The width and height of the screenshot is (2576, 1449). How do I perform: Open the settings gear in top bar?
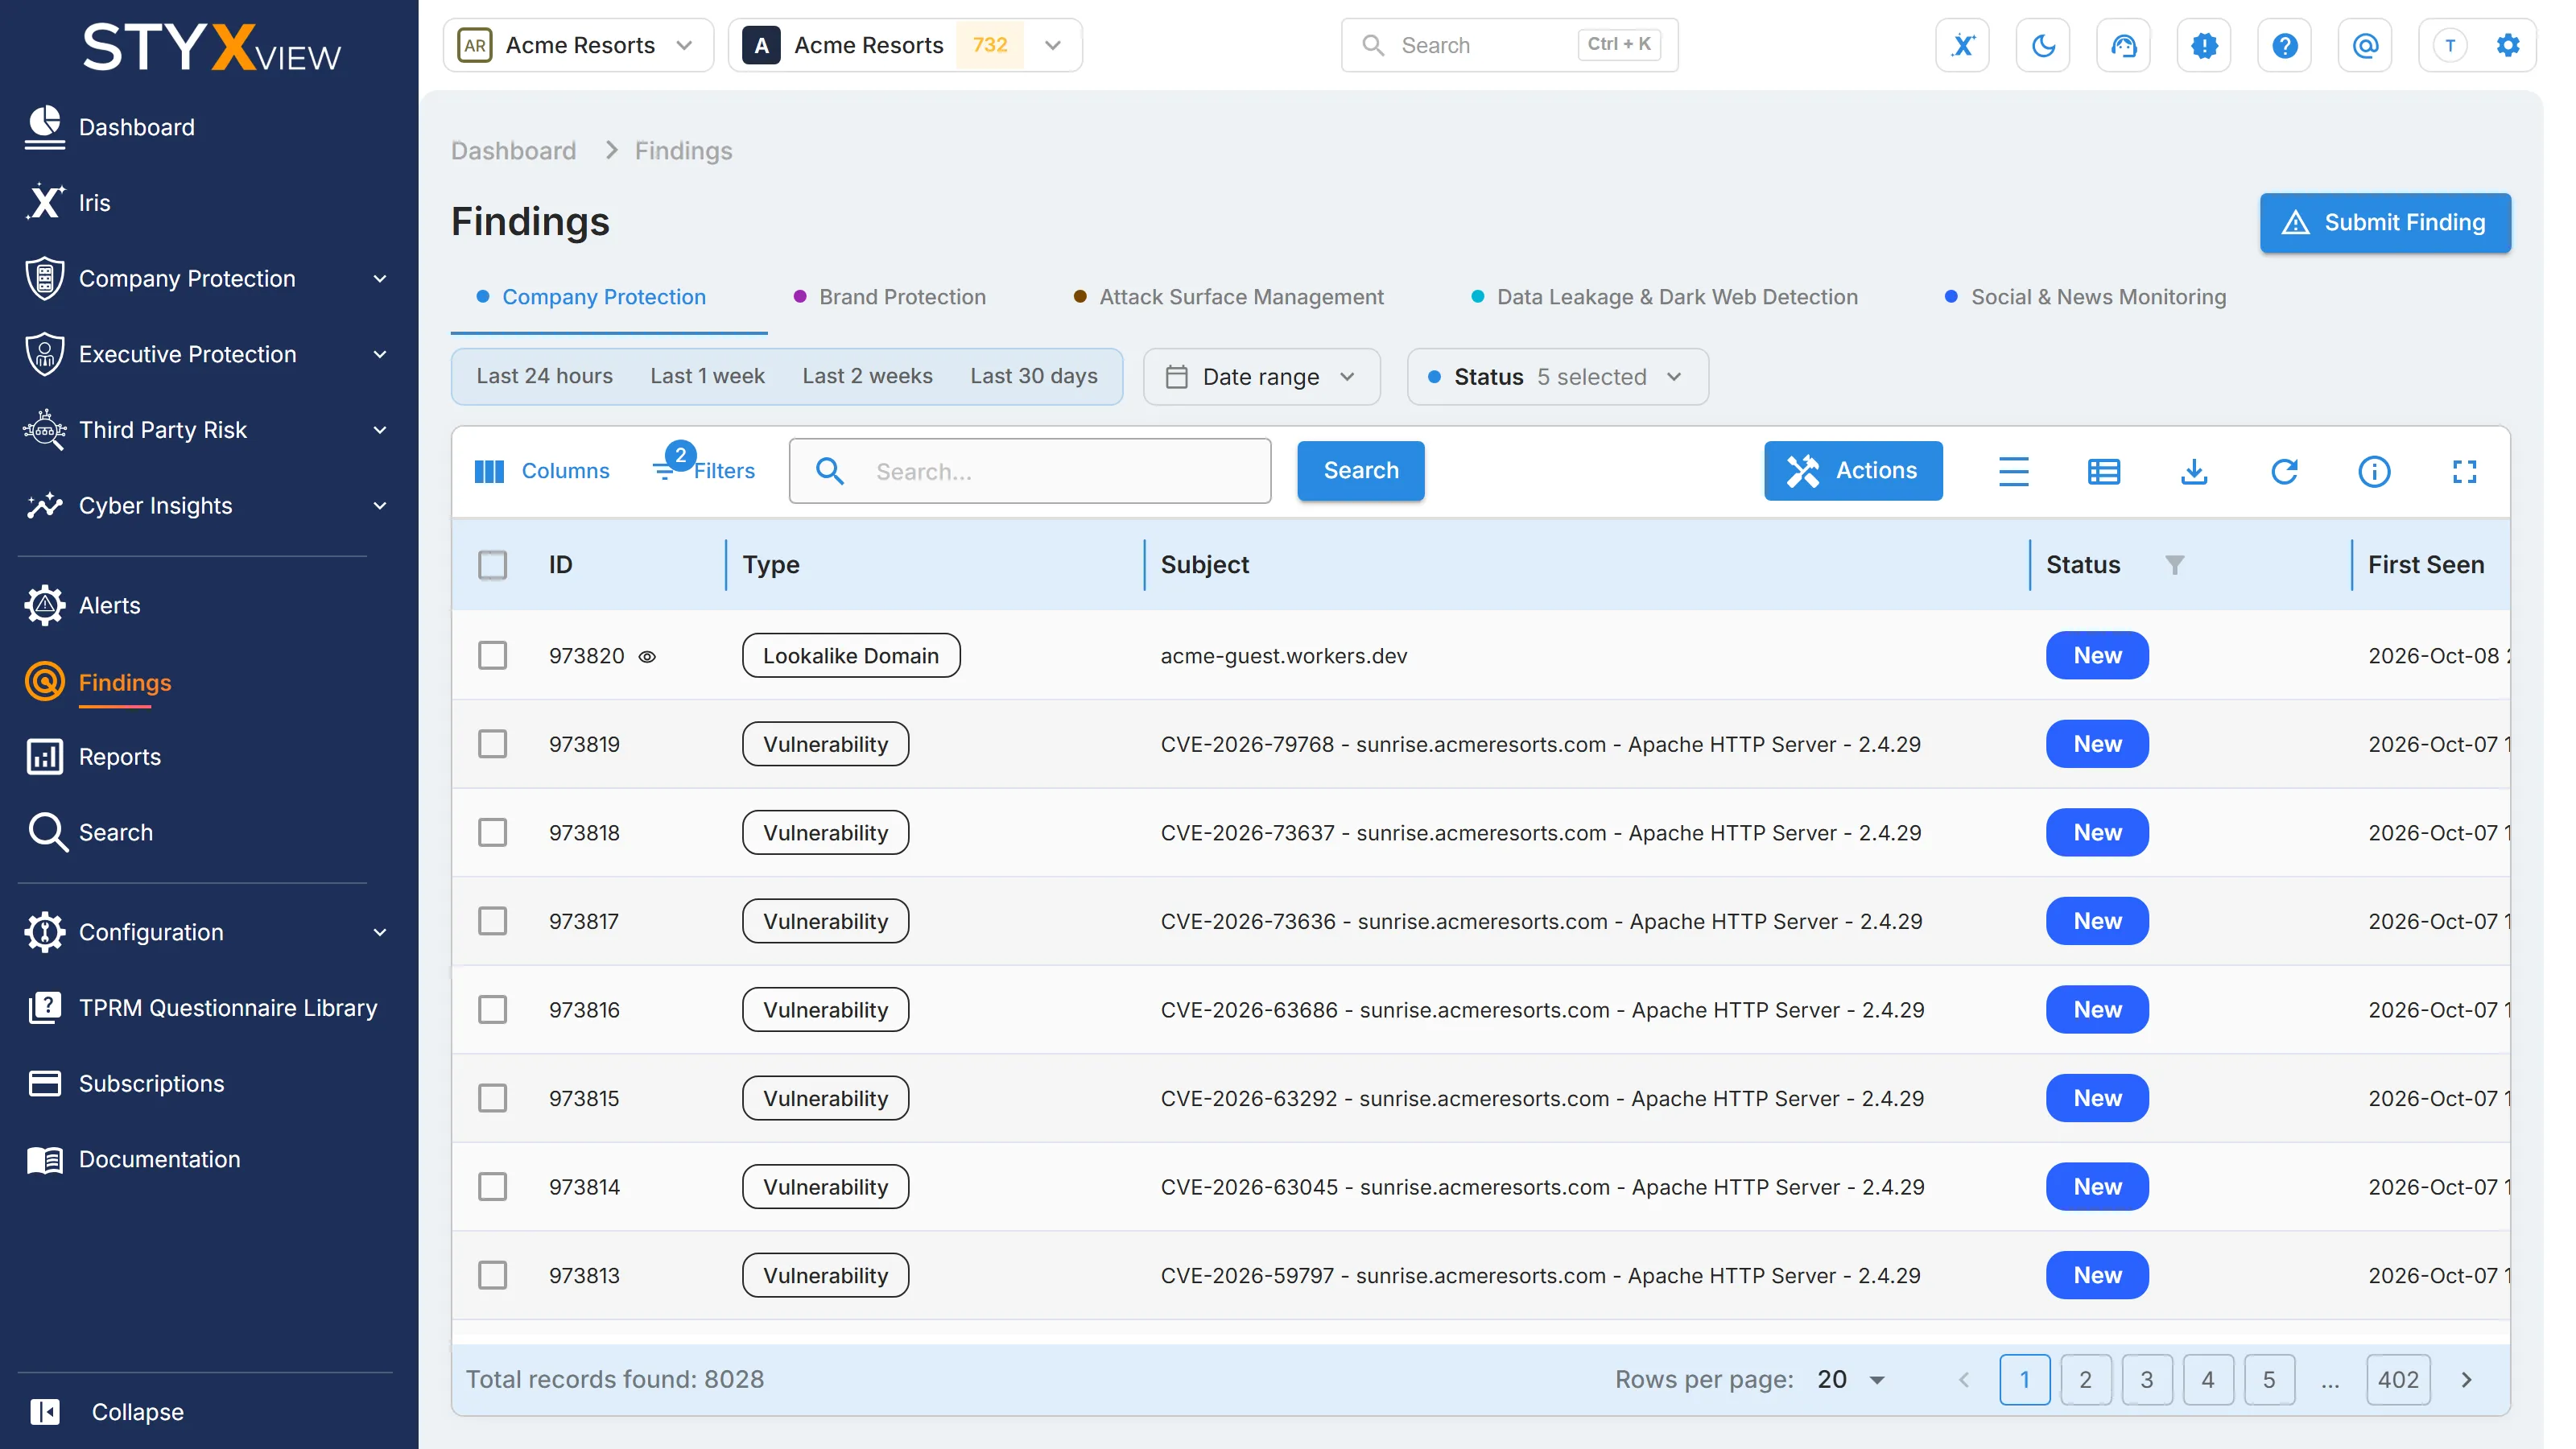[x=2508, y=45]
